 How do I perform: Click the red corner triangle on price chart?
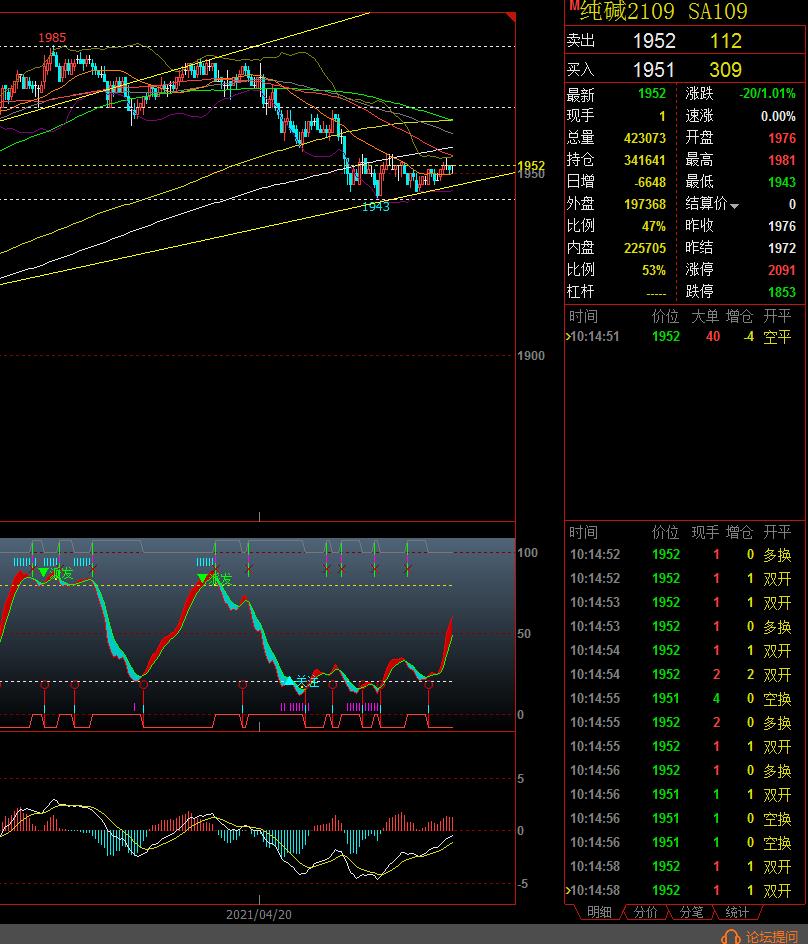(x=512, y=17)
